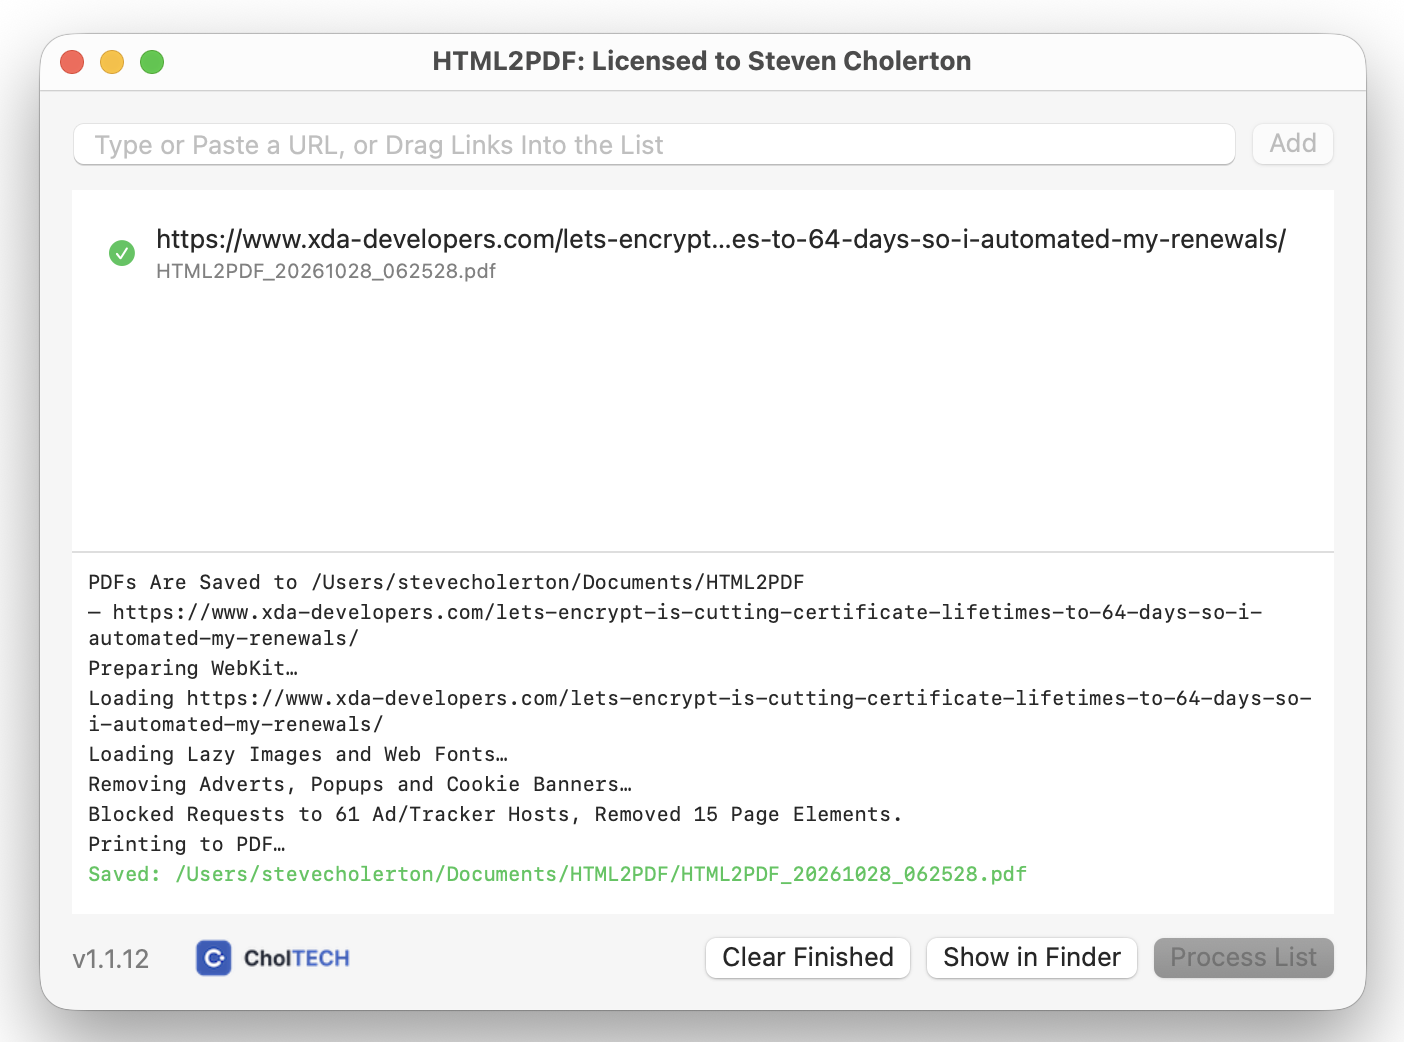Click the Process List button
1404x1042 pixels.
pos(1244,958)
